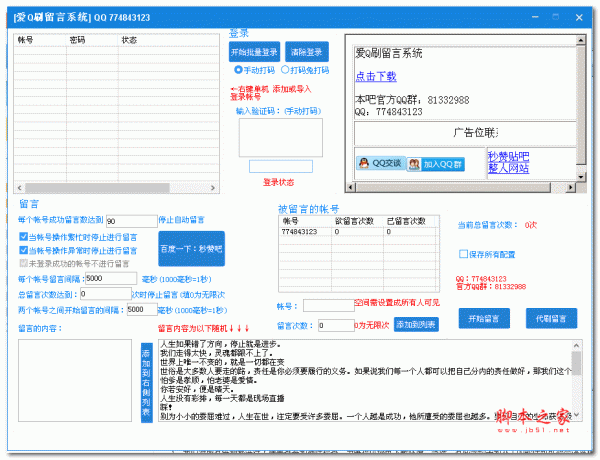Click the 百度一下：秒赞吧 button
Screen dimensions: 600x460
coord(191,249)
